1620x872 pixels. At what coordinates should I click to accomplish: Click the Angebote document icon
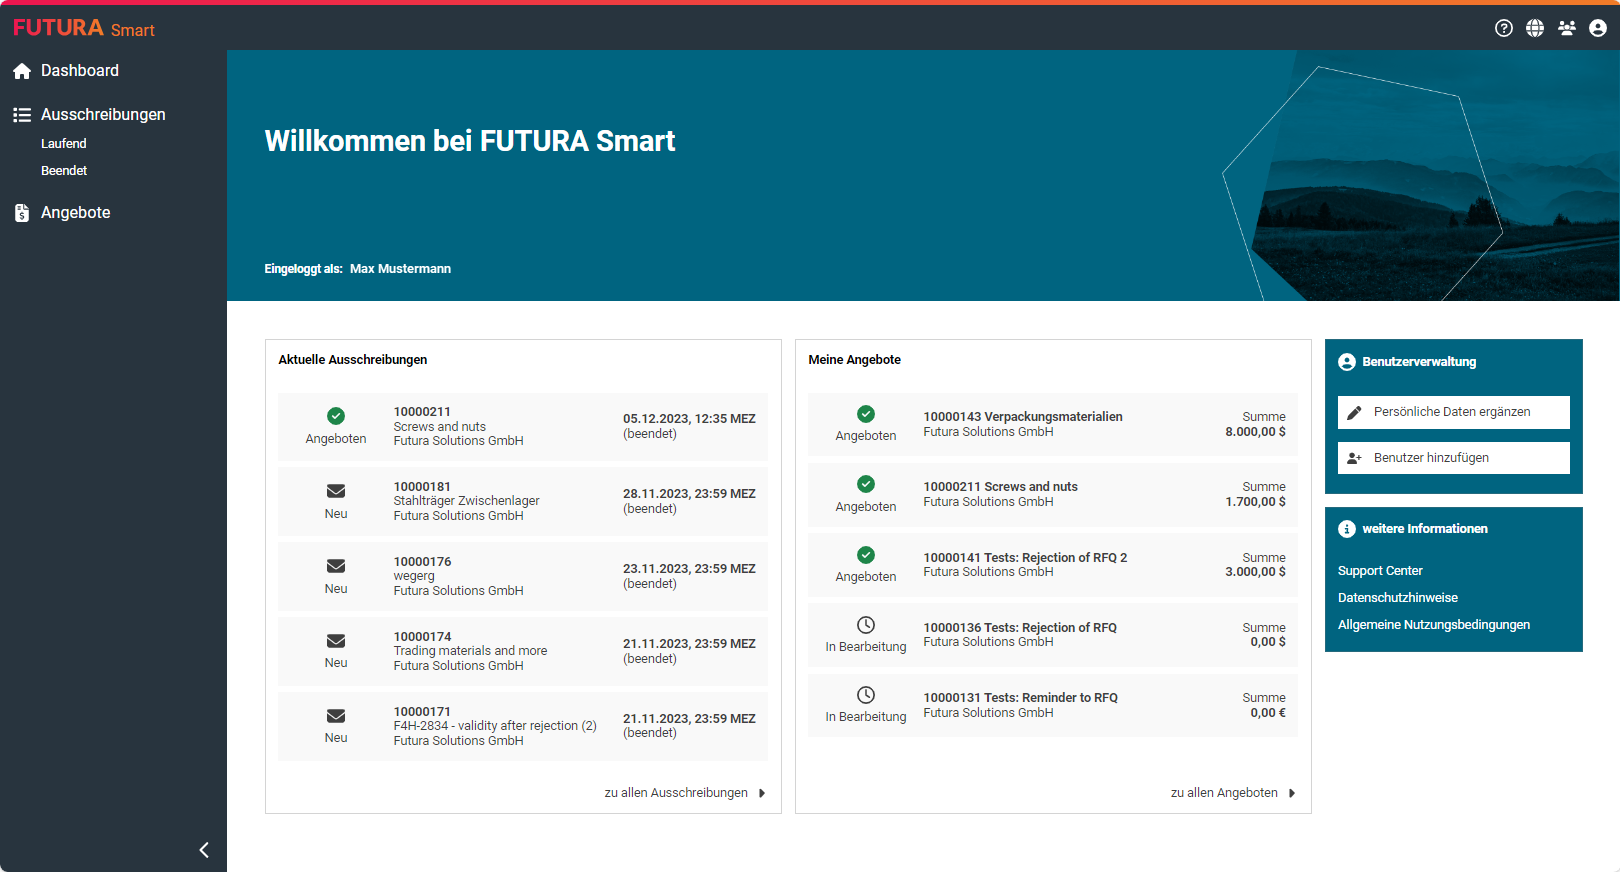pos(22,213)
